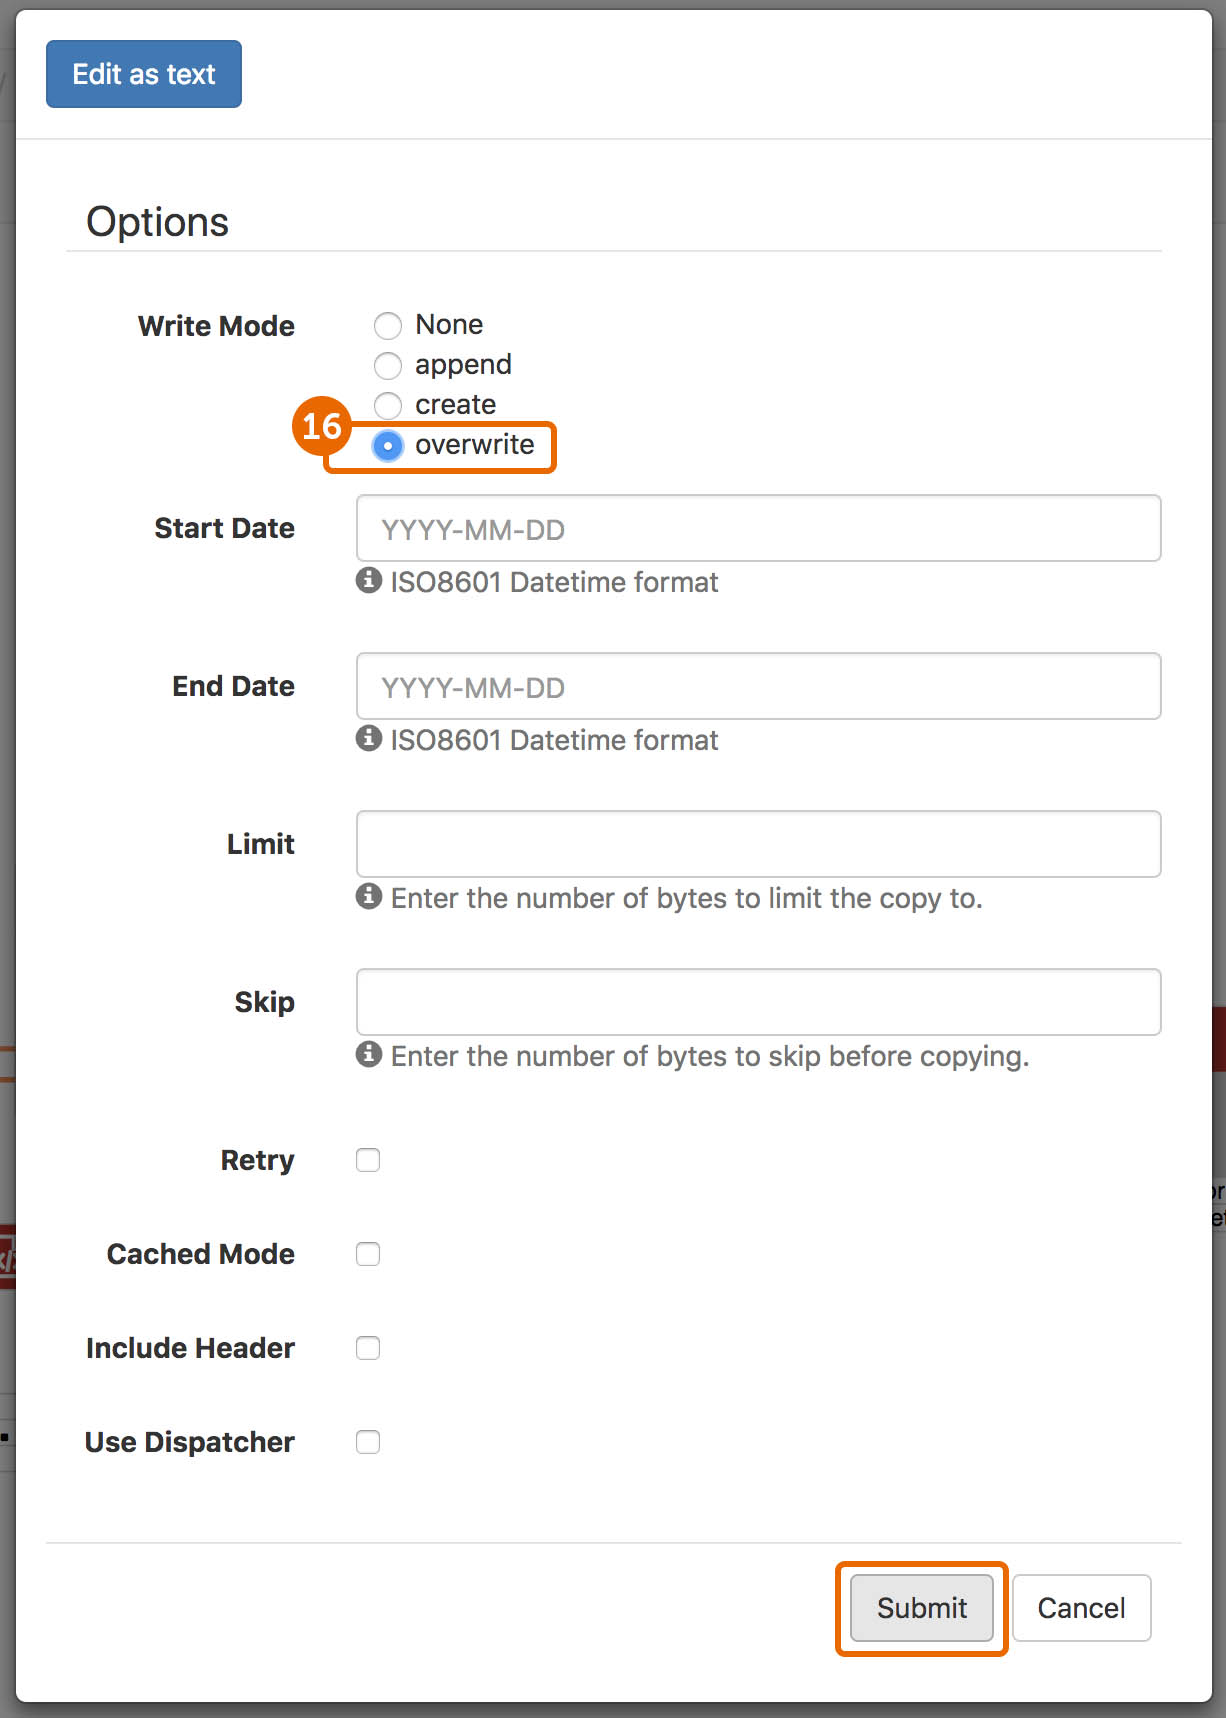
Task: Click into the Limit bytes field
Action: 758,844
